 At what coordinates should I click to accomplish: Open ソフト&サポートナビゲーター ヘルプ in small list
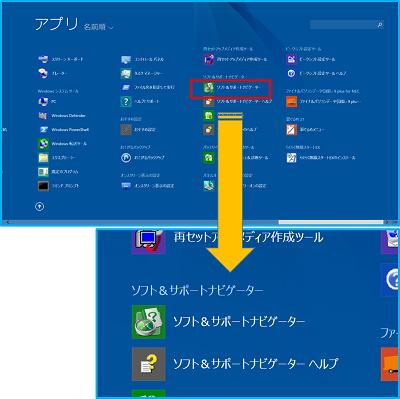point(238,102)
